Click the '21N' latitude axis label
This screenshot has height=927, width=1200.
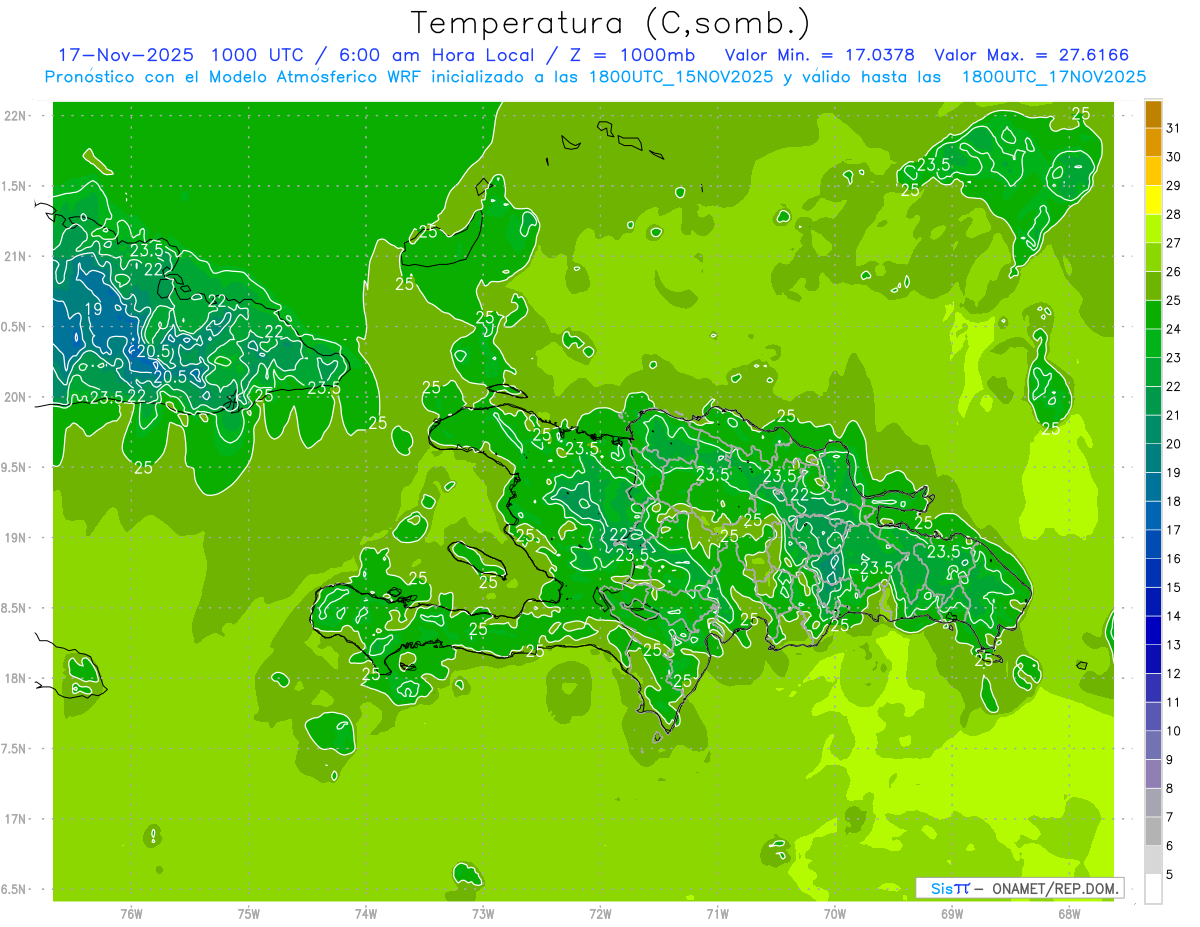pyautogui.click(x=15, y=256)
